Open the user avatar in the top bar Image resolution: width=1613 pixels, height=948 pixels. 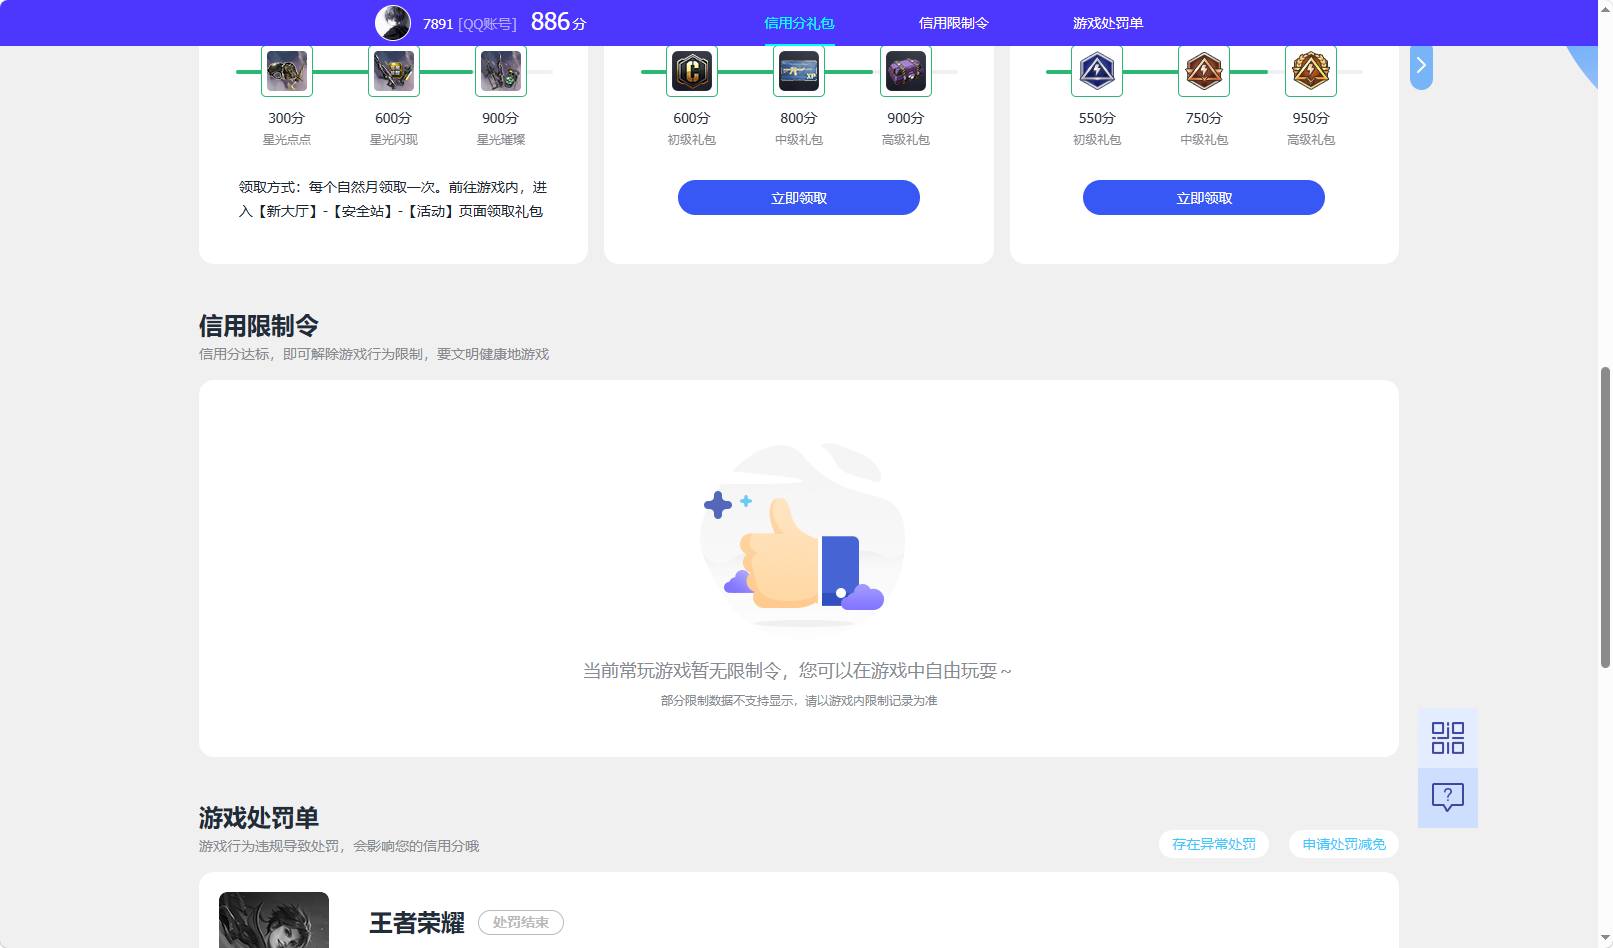(393, 22)
